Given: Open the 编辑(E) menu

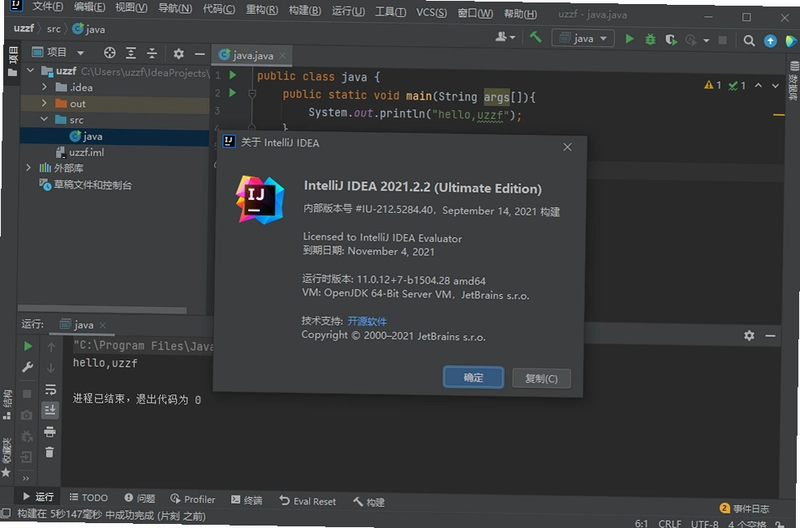Looking at the screenshot, I should tap(89, 7).
